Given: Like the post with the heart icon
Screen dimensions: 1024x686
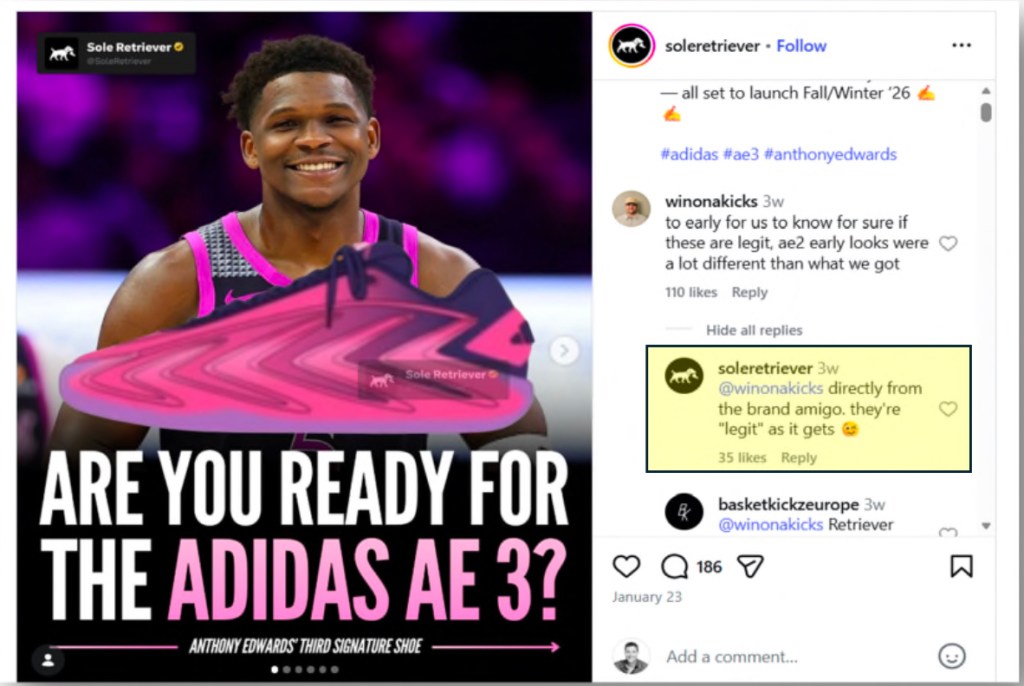Looking at the screenshot, I should tap(626, 566).
